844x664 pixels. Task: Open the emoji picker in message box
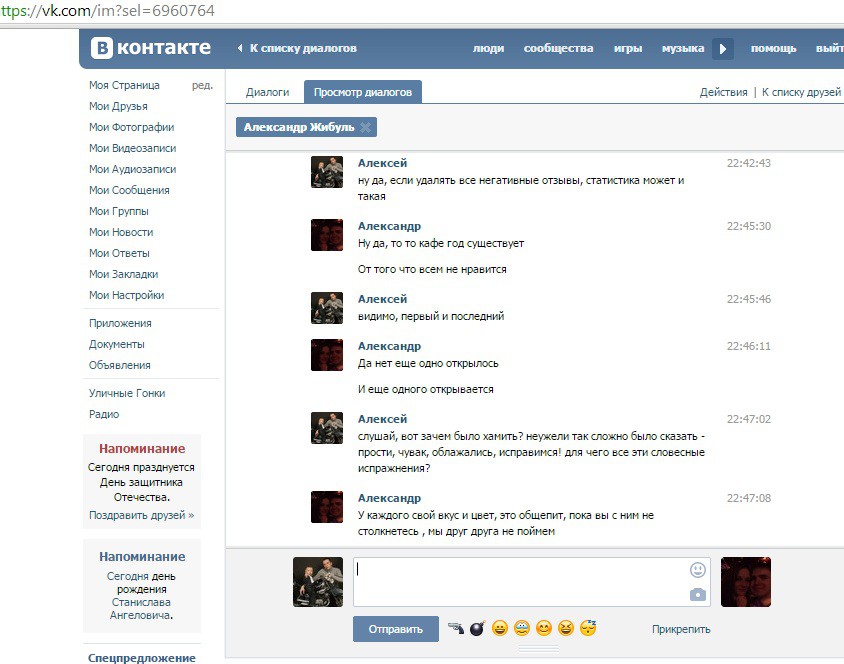[697, 570]
